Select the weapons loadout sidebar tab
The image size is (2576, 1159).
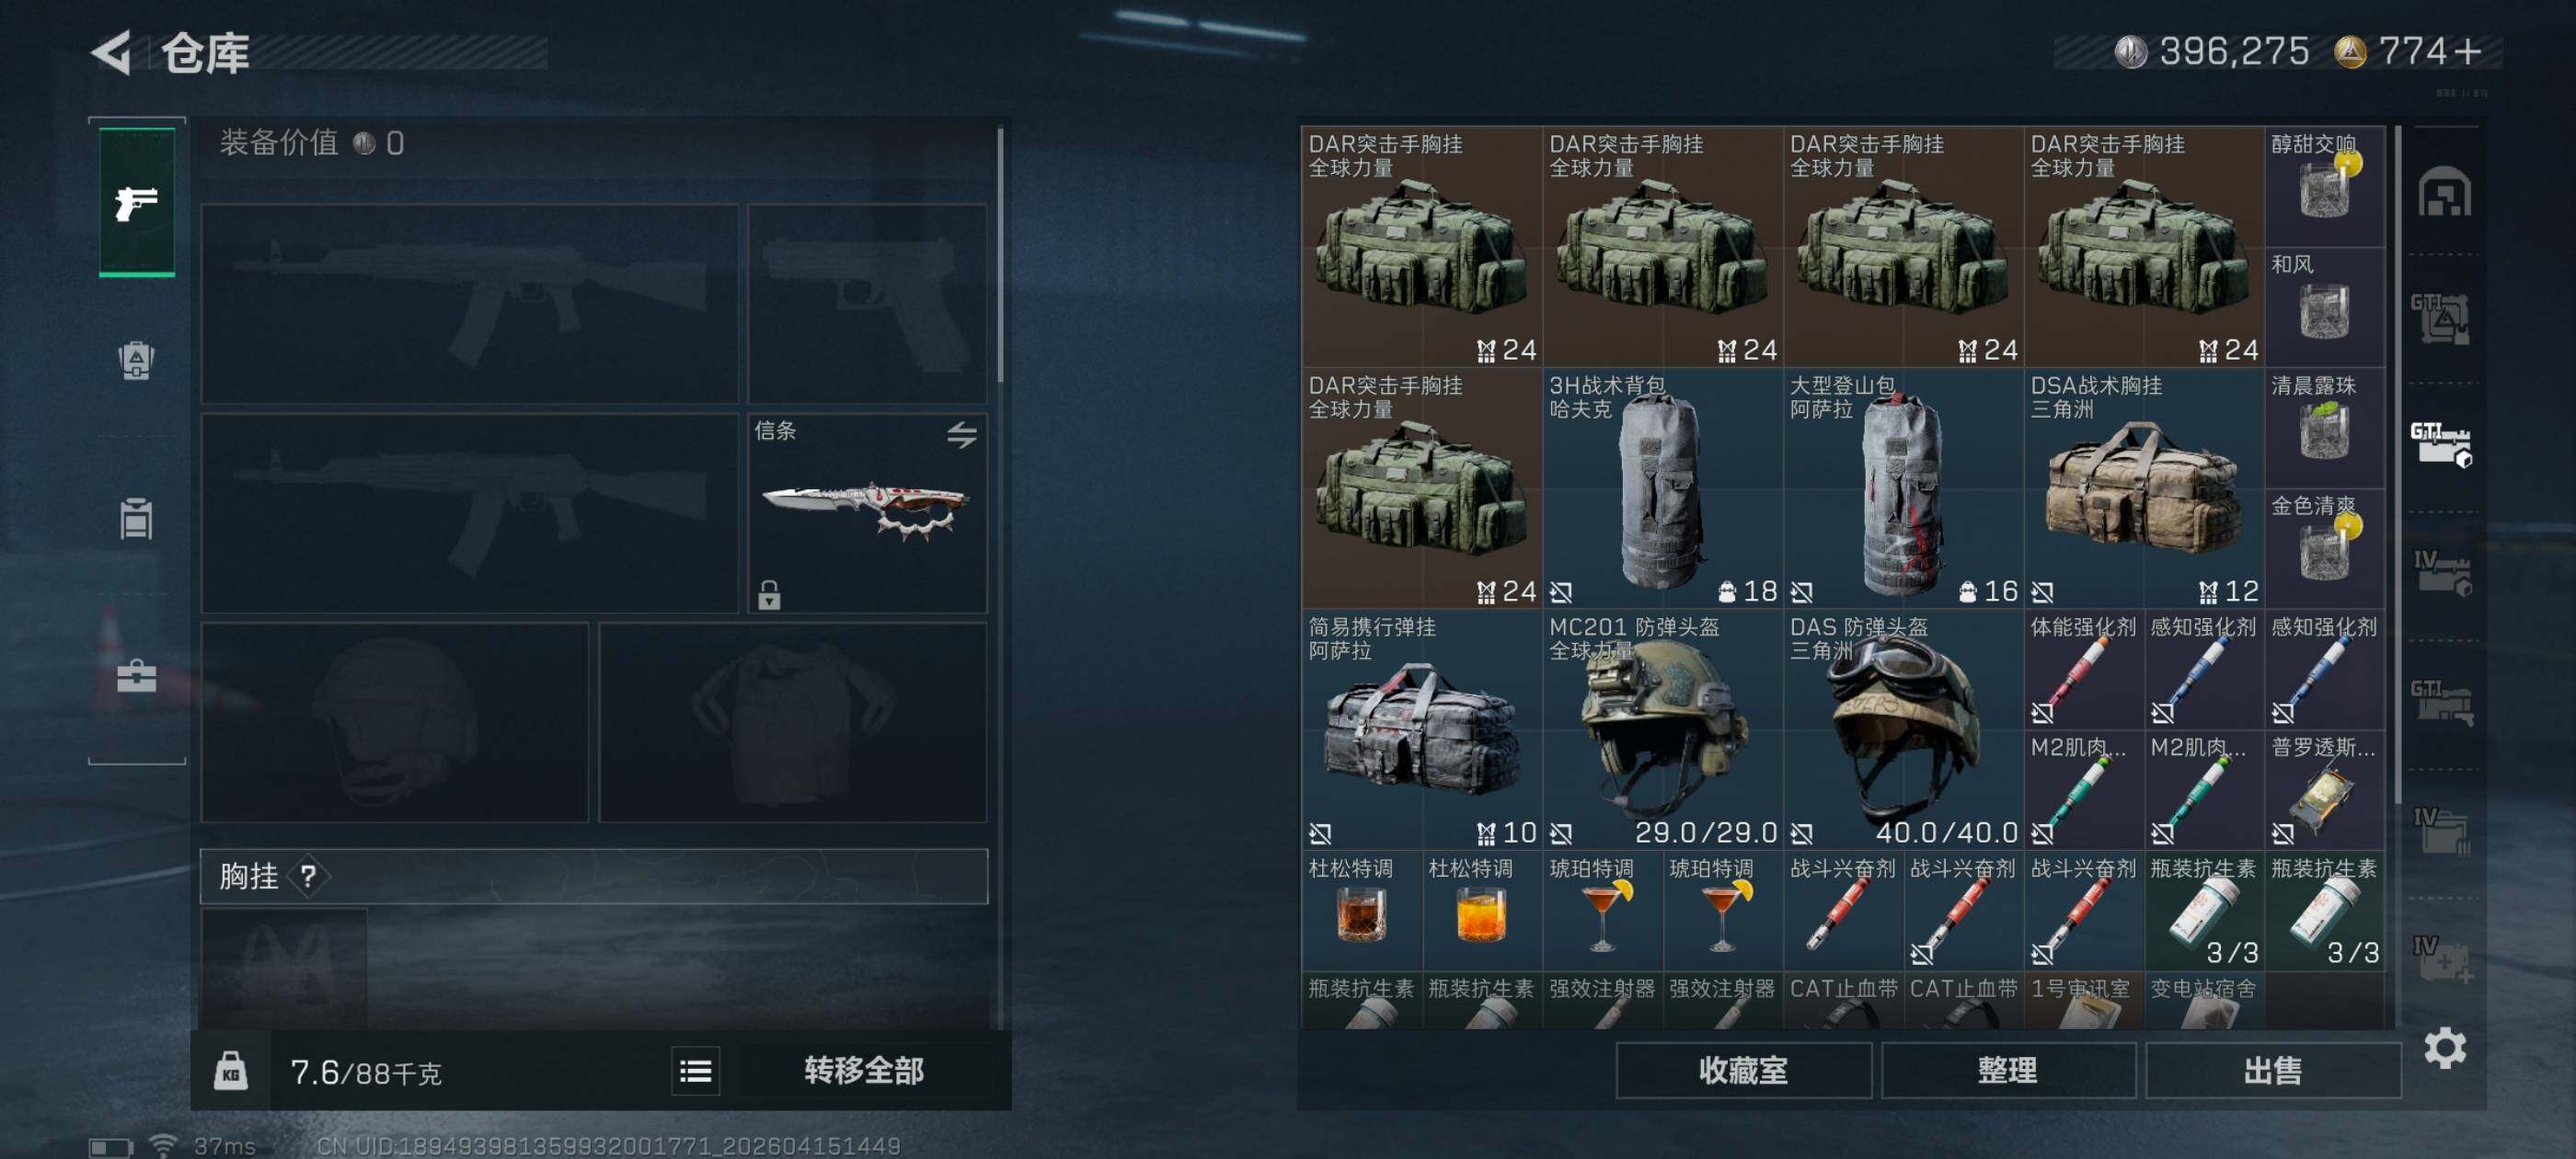(137, 202)
